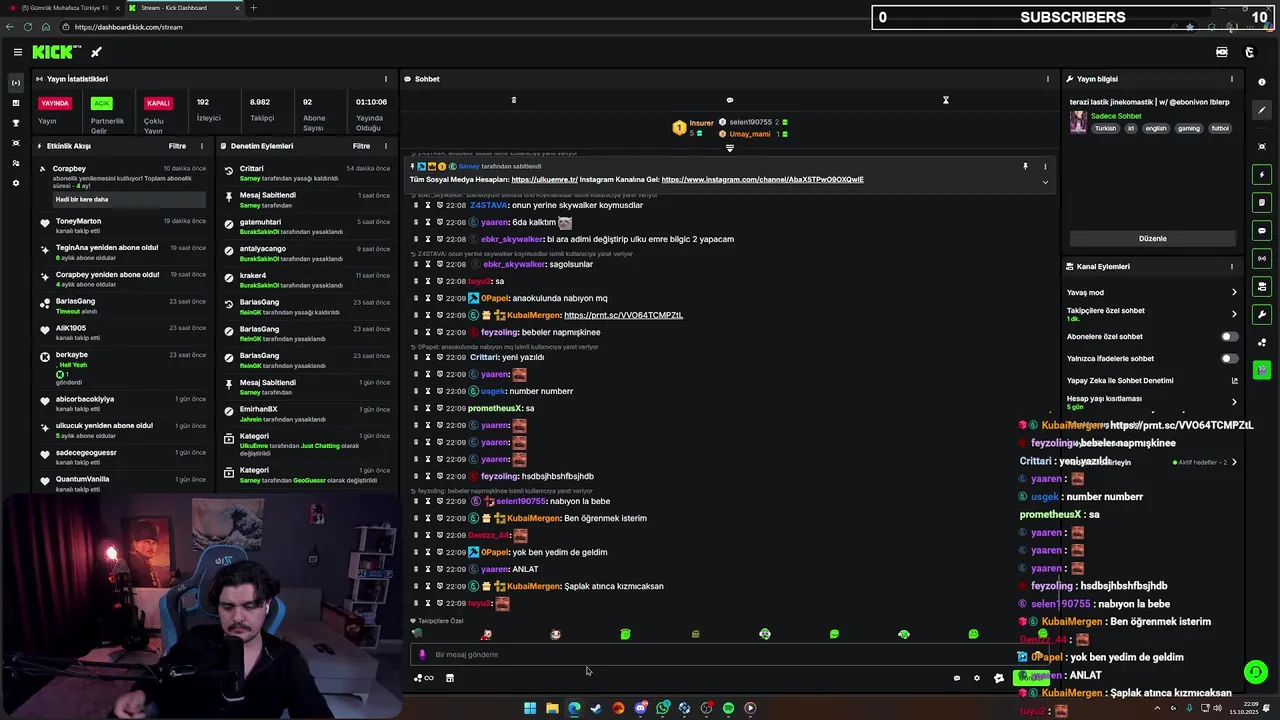Screen dimensions: 1280x720
Task: Open a new browser tab
Action: [253, 8]
